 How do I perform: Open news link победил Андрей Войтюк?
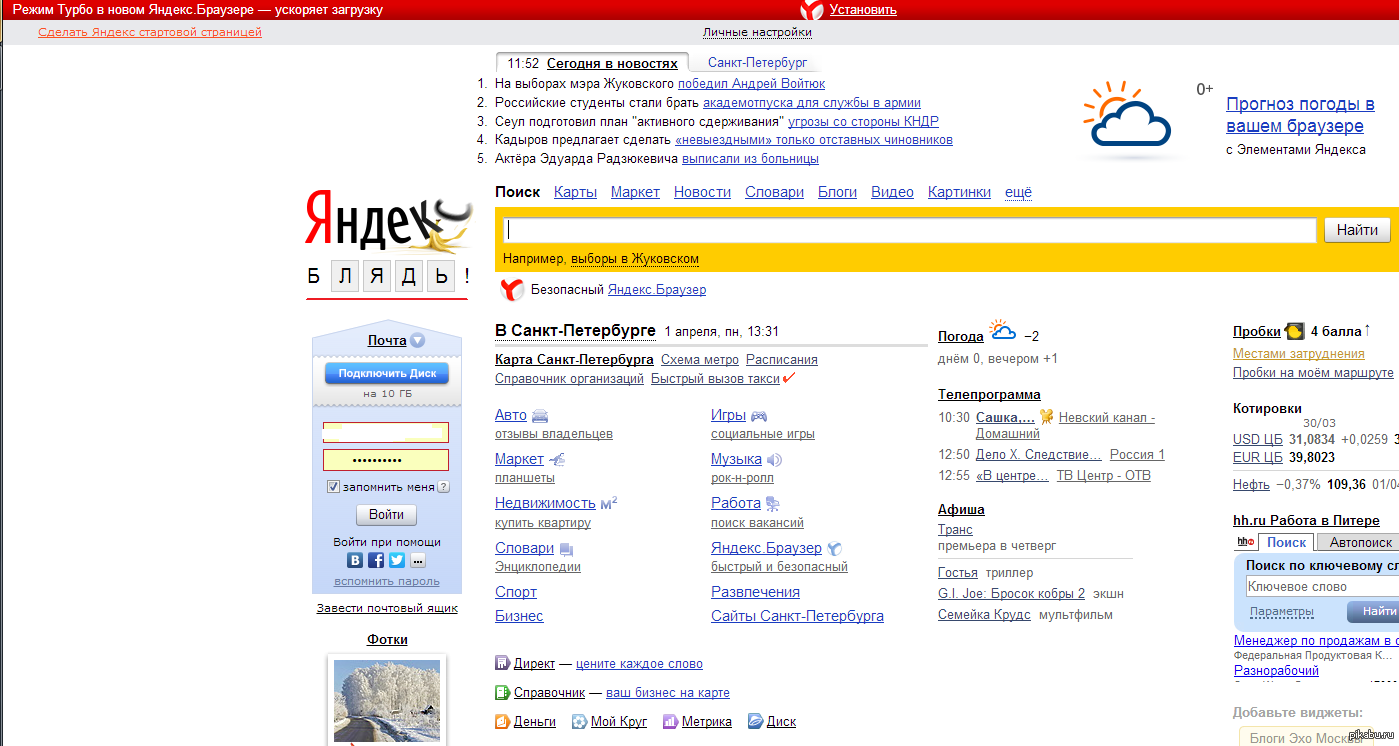click(752, 84)
